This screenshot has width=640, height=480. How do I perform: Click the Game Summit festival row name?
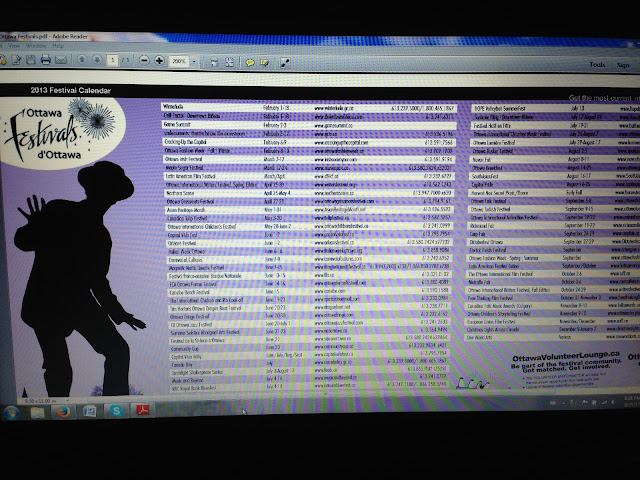(177, 124)
